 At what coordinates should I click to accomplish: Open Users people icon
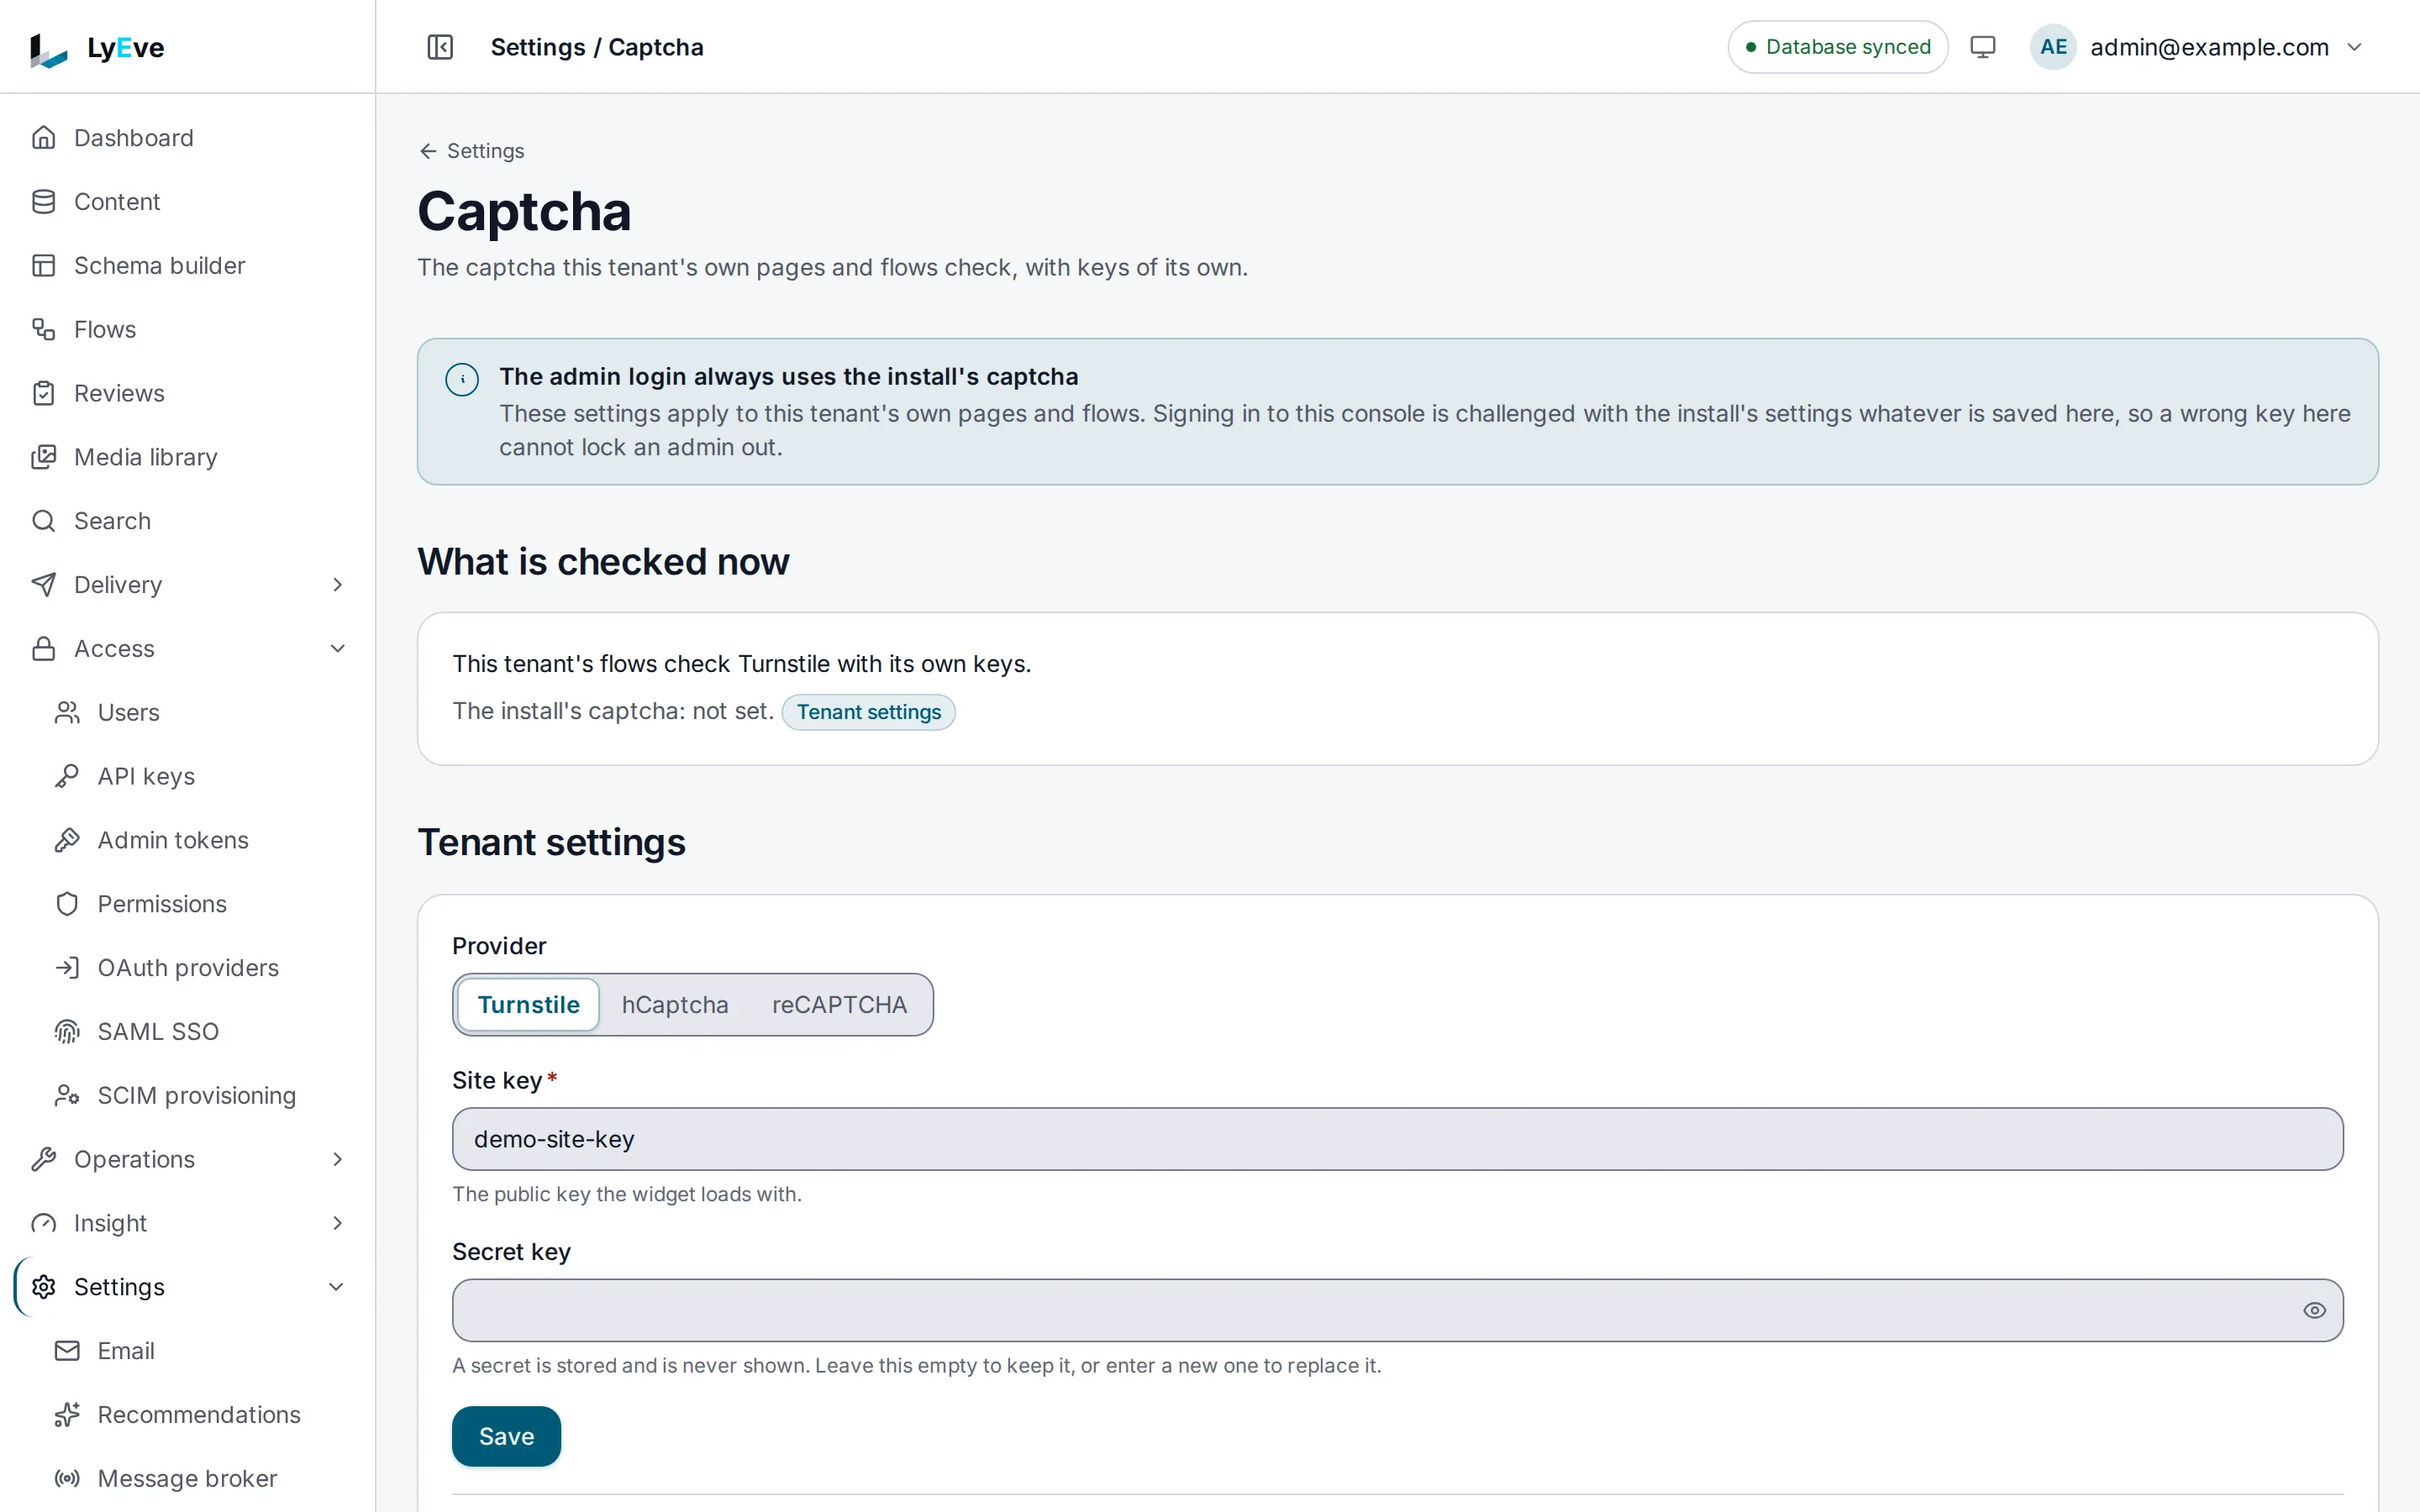click(x=67, y=712)
